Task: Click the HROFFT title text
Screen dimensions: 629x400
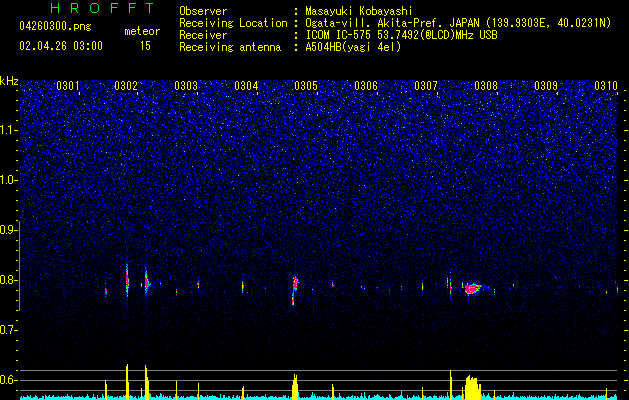Action: click(103, 8)
